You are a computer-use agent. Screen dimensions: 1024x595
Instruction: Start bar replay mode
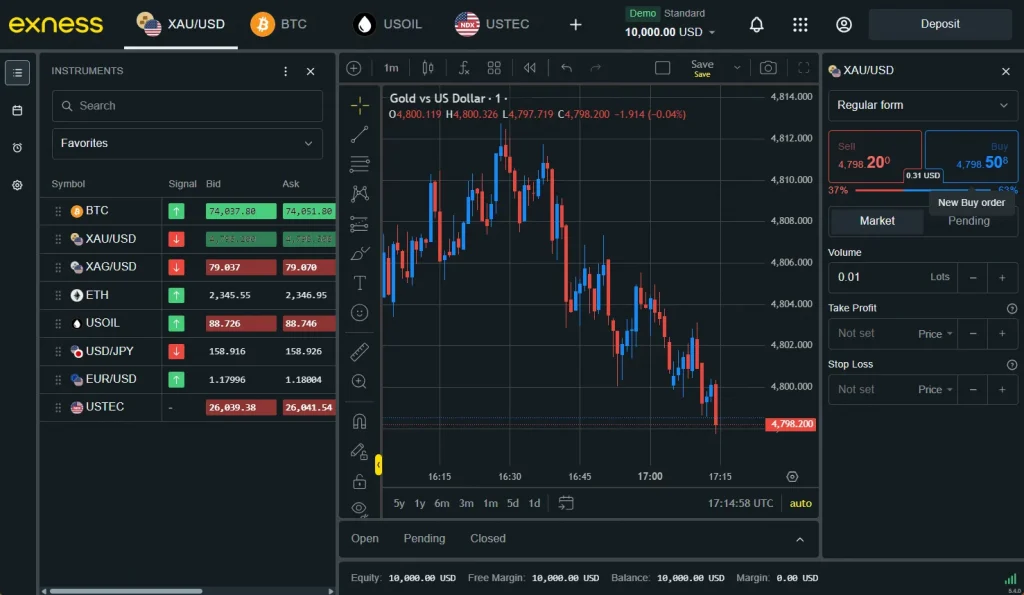pyautogui.click(x=530, y=68)
